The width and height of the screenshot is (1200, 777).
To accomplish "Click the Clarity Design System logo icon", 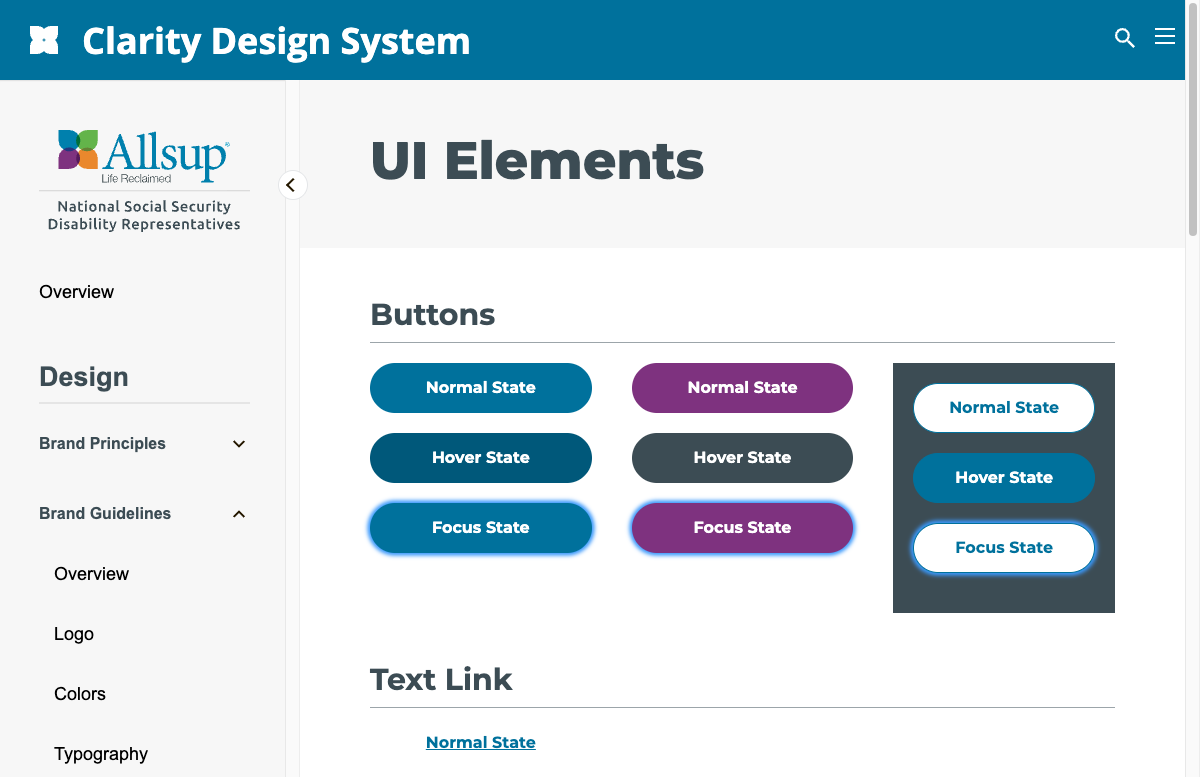I will [x=44, y=40].
